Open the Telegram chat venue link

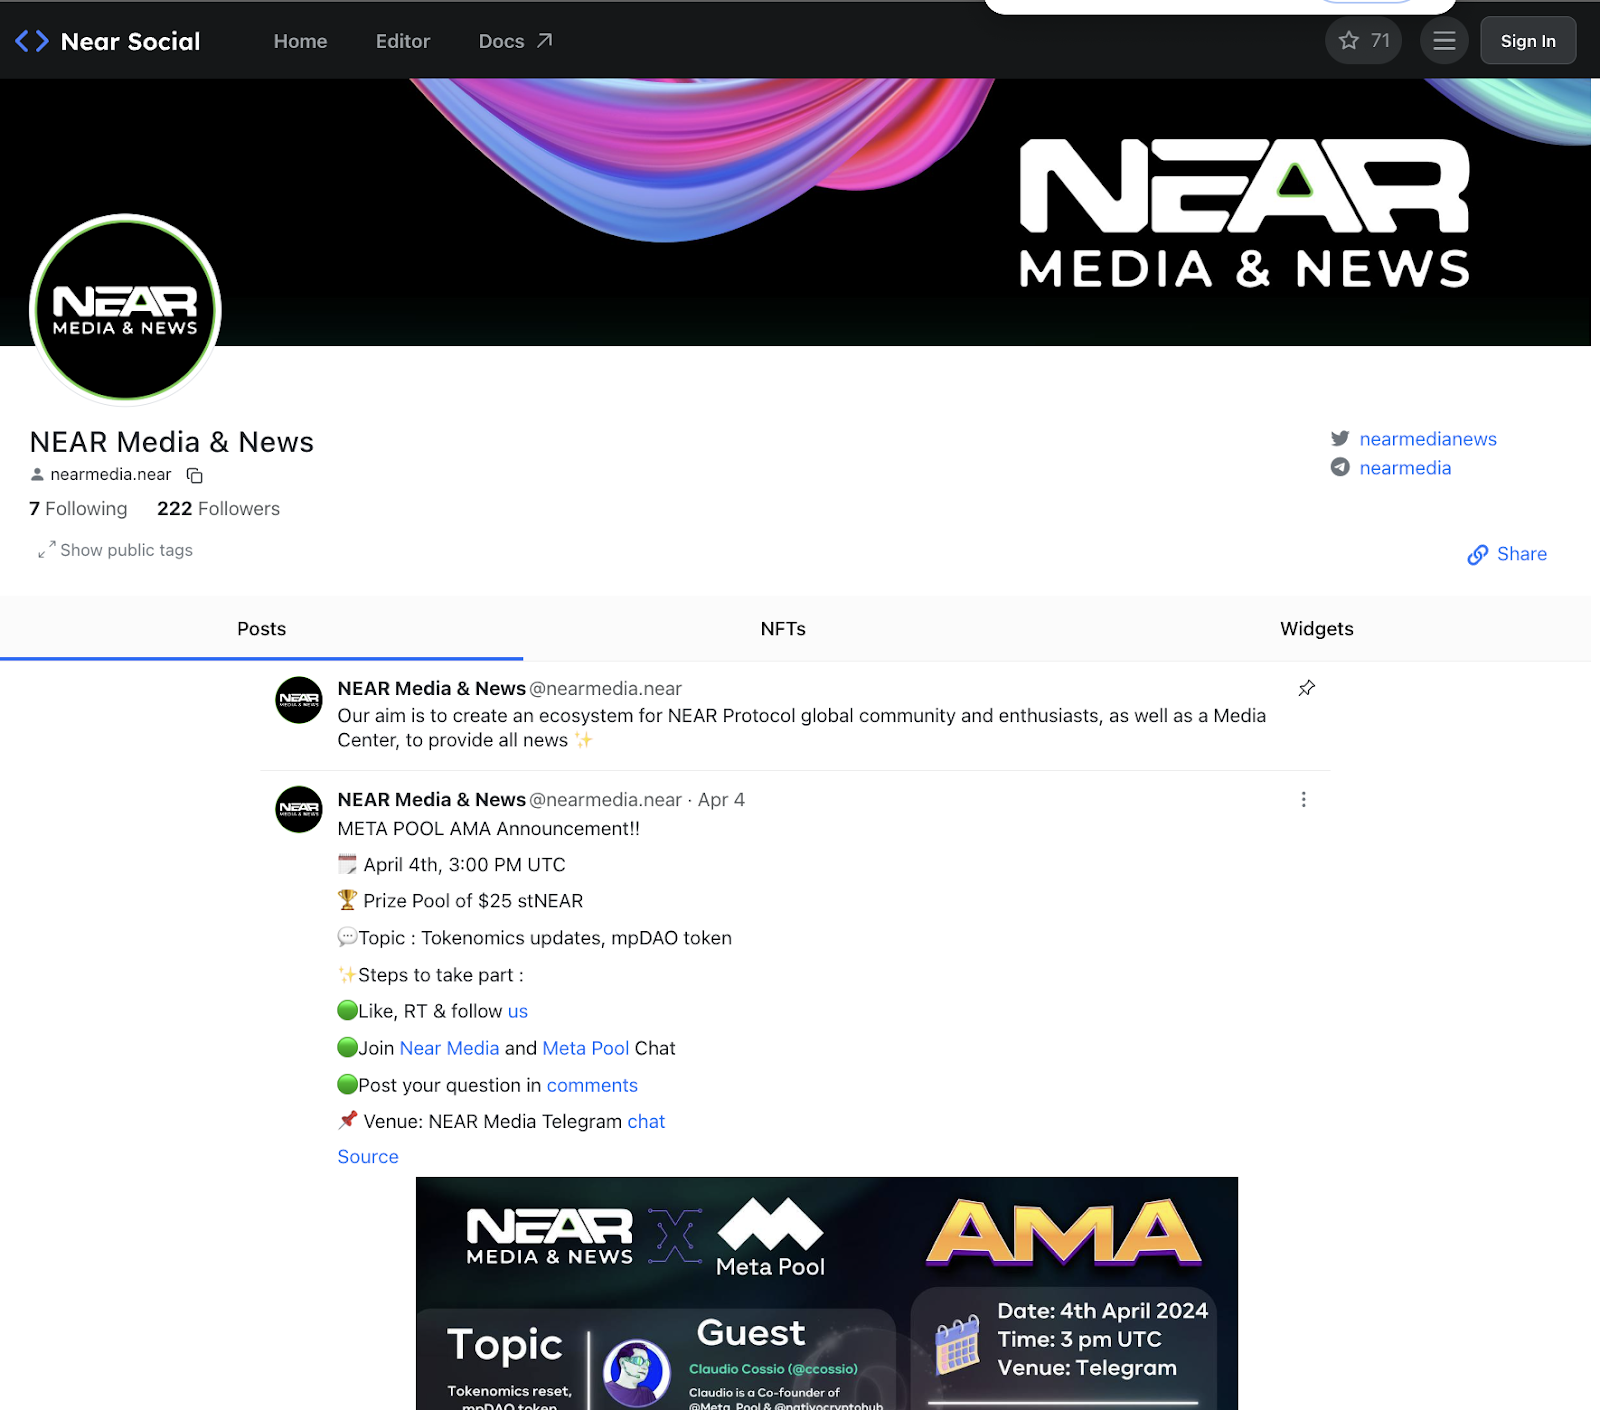(x=646, y=1122)
